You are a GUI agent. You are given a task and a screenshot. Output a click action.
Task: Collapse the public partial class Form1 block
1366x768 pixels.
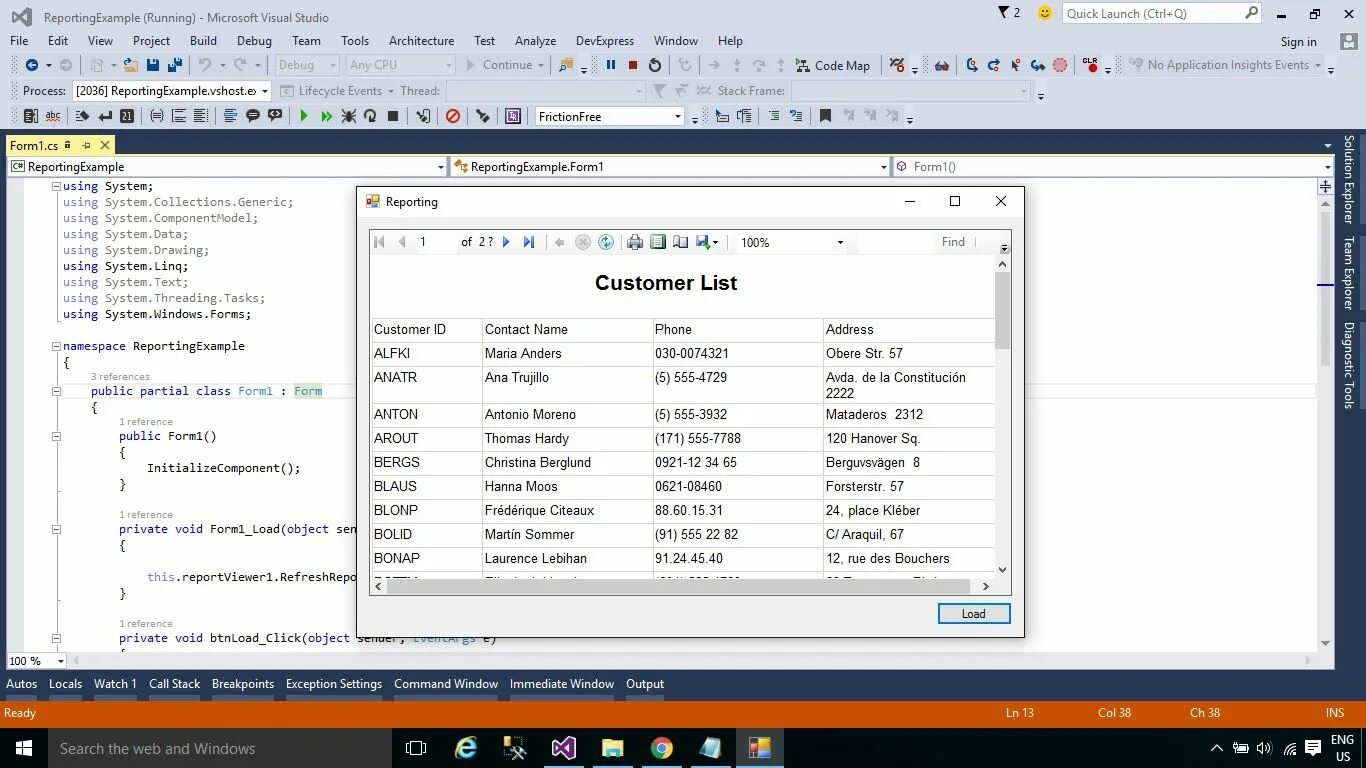57,391
